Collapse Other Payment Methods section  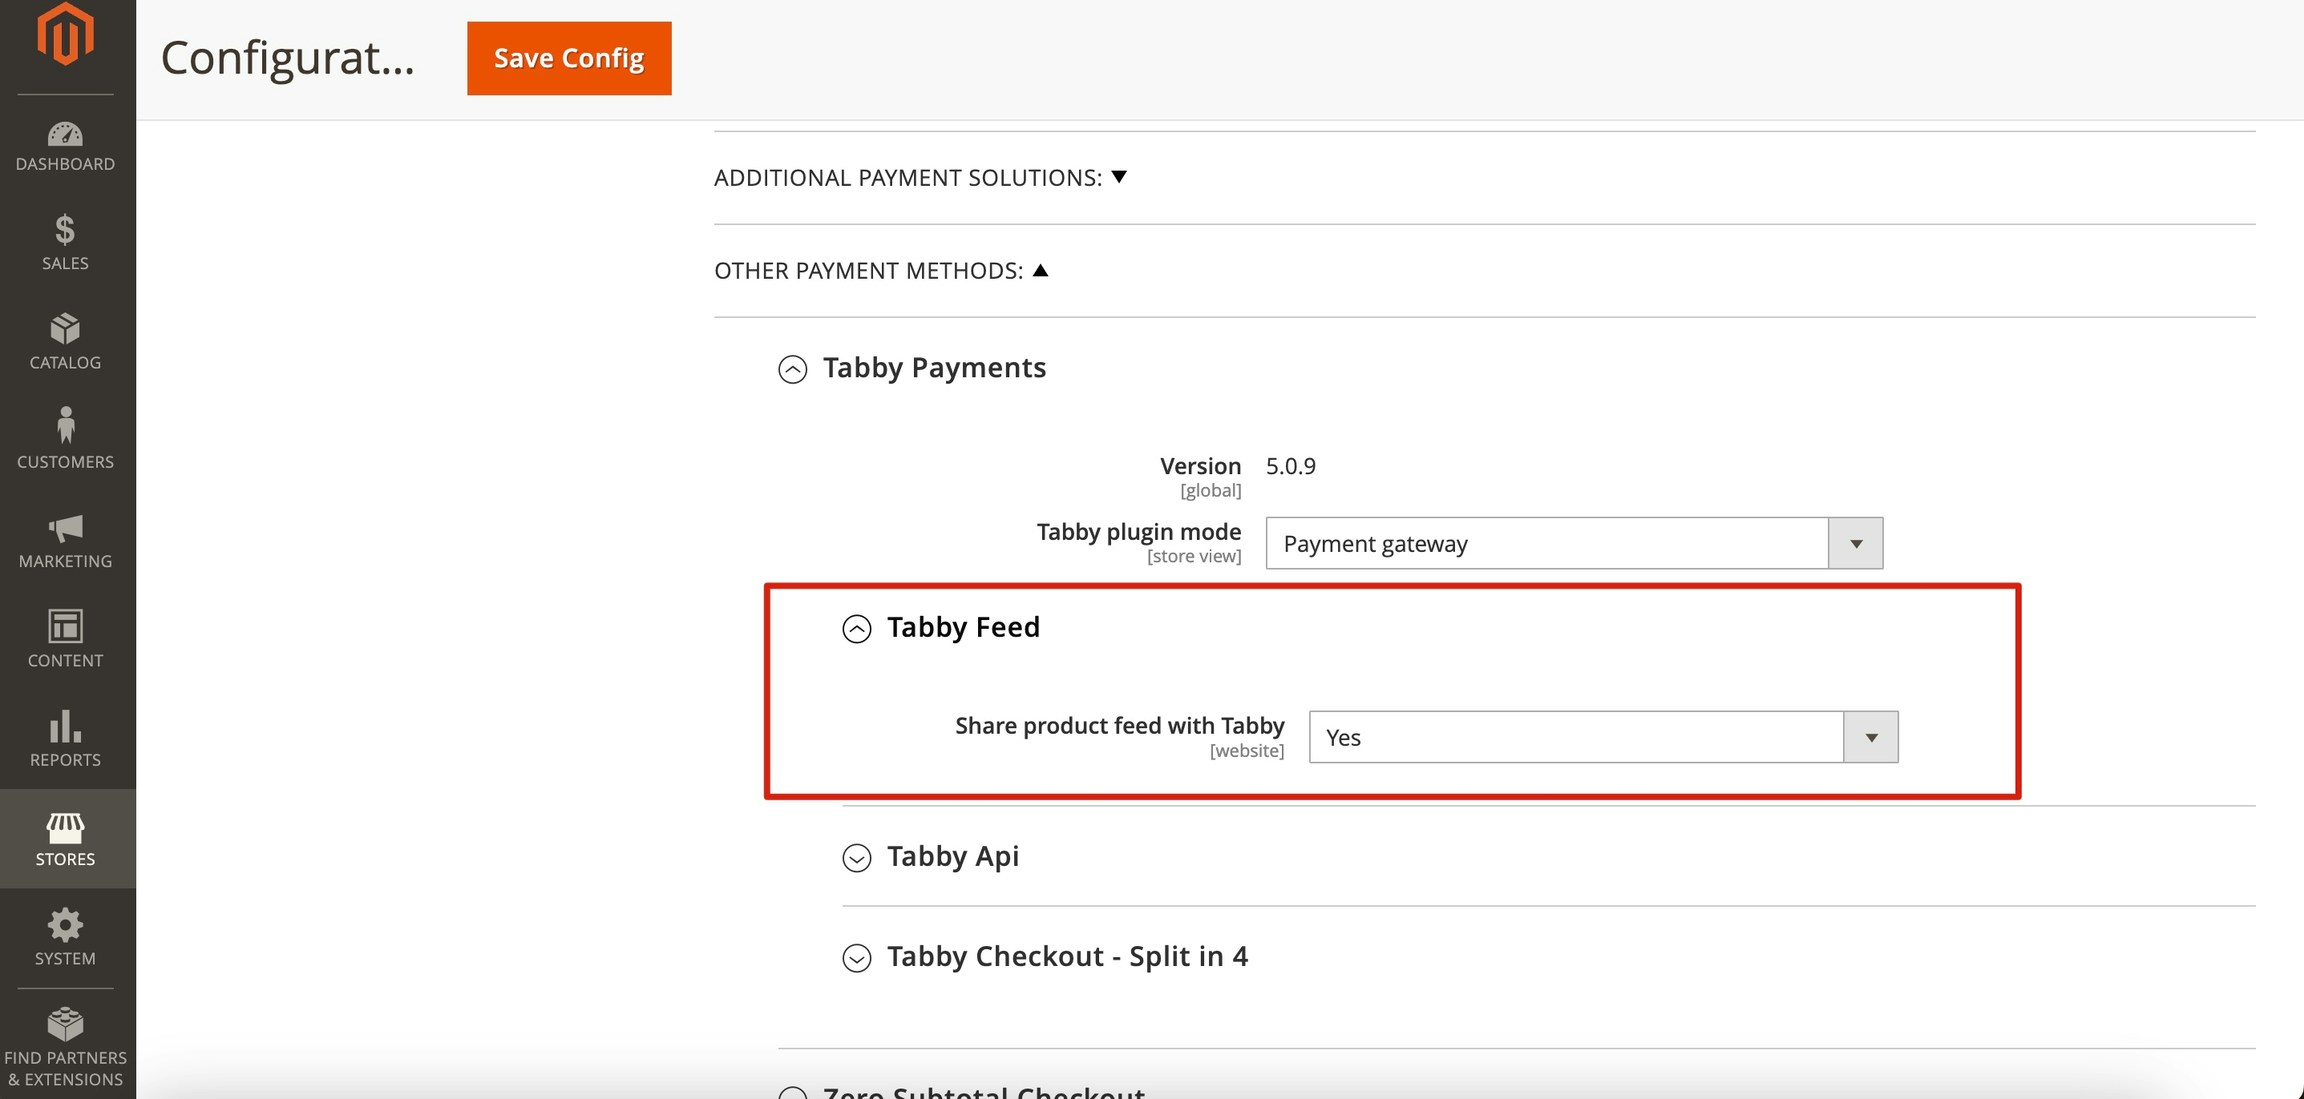881,271
